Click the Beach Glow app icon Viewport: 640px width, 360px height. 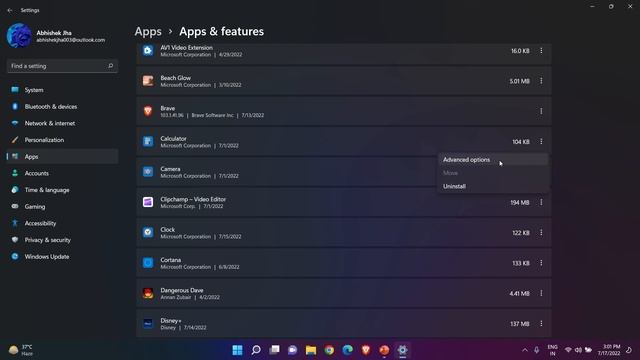(x=148, y=81)
